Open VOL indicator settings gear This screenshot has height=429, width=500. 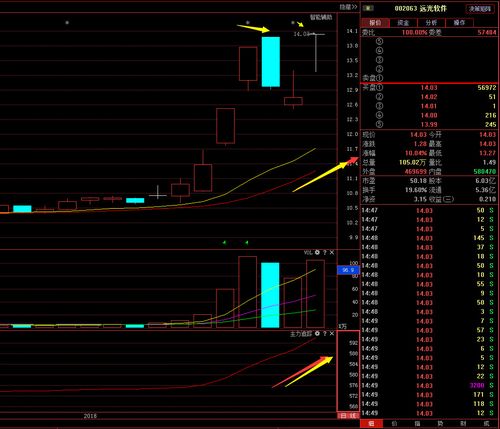tap(317, 252)
